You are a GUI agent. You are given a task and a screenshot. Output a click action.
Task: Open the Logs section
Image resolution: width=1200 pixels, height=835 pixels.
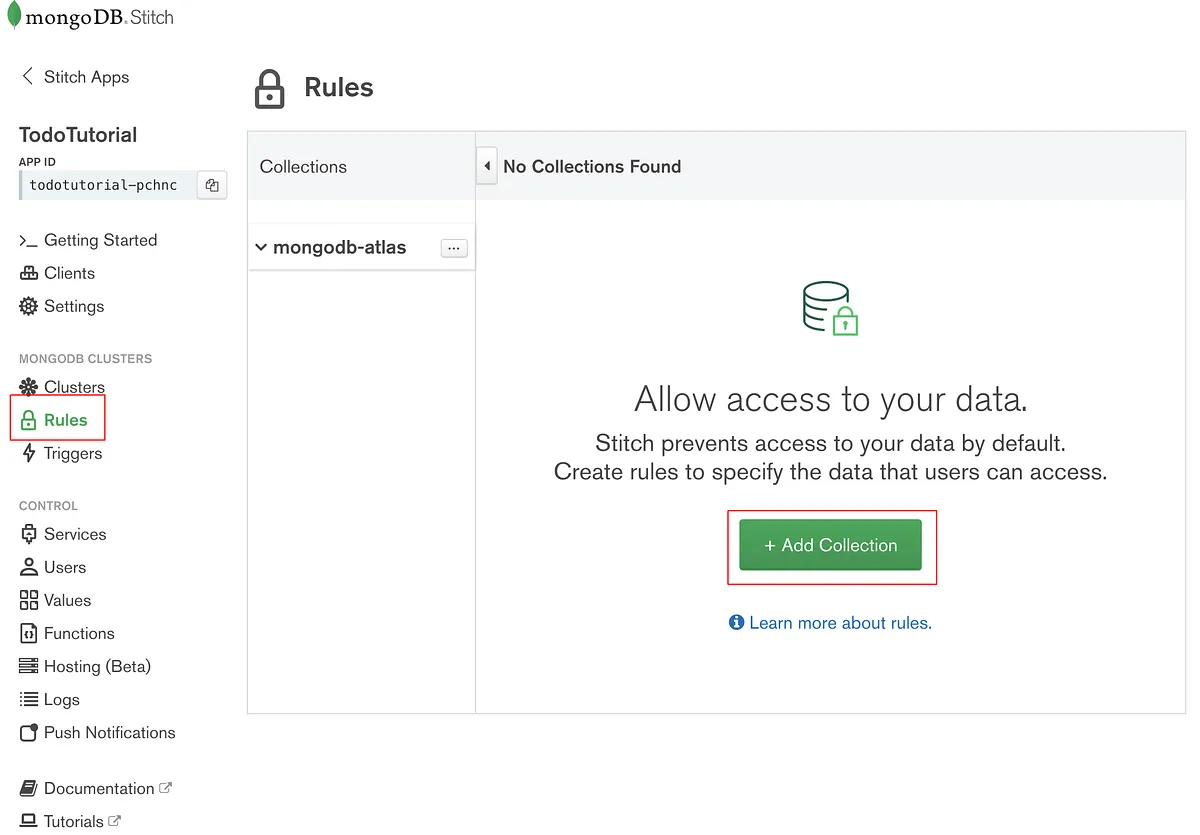(x=60, y=699)
